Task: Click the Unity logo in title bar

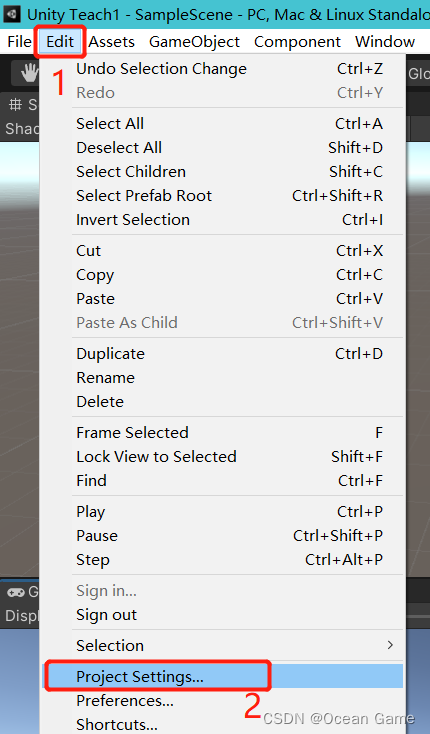Action: pyautogui.click(x=12, y=14)
